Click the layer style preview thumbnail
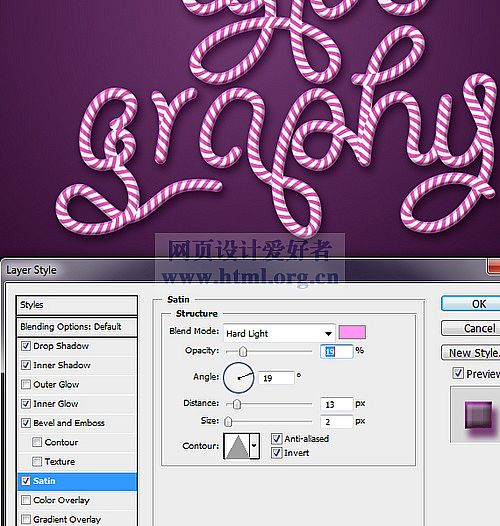Screen dimensions: 500x526 (478, 415)
